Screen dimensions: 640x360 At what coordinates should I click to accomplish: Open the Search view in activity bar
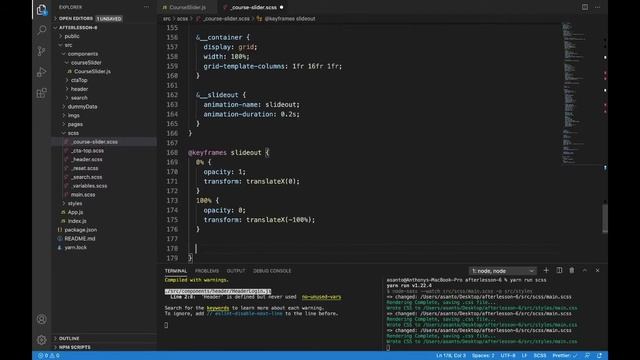(x=42, y=30)
